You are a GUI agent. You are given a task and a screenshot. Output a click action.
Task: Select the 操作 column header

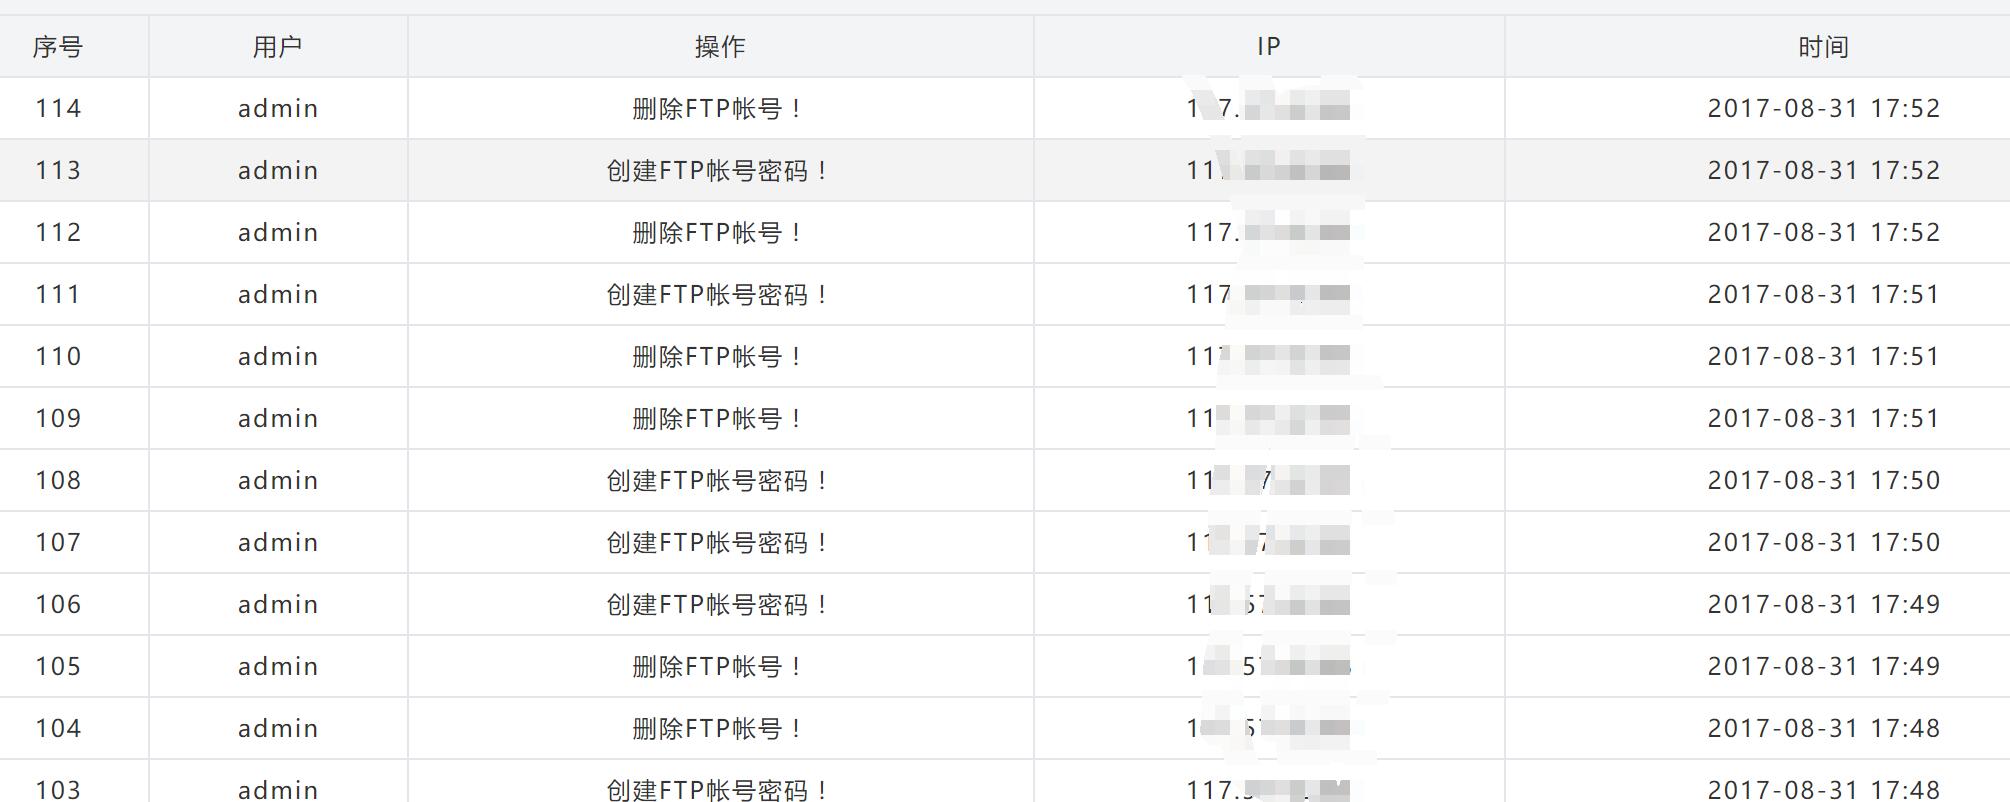pyautogui.click(x=720, y=47)
